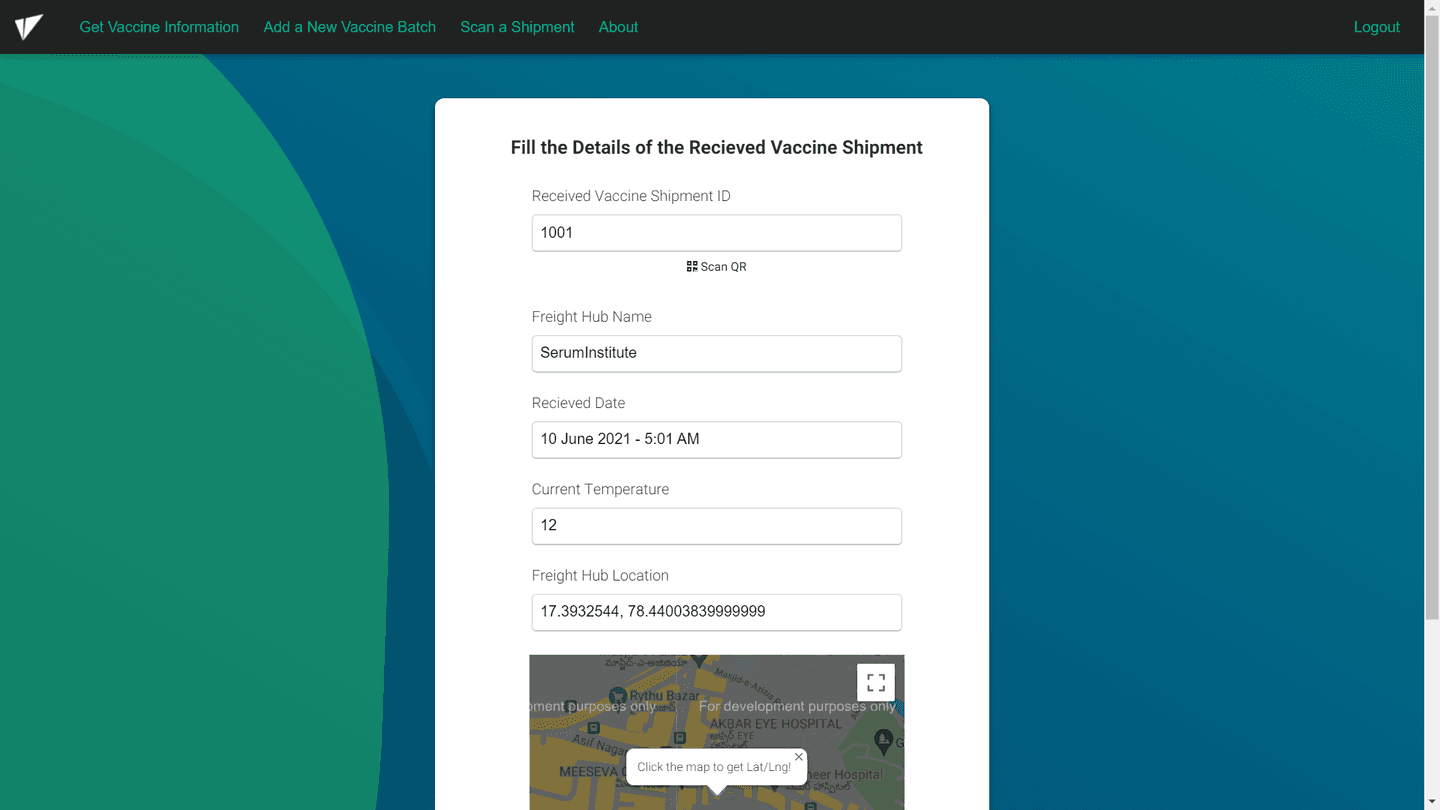1440x810 pixels.
Task: Click 'Recieved Date' label text
Action: point(578,403)
